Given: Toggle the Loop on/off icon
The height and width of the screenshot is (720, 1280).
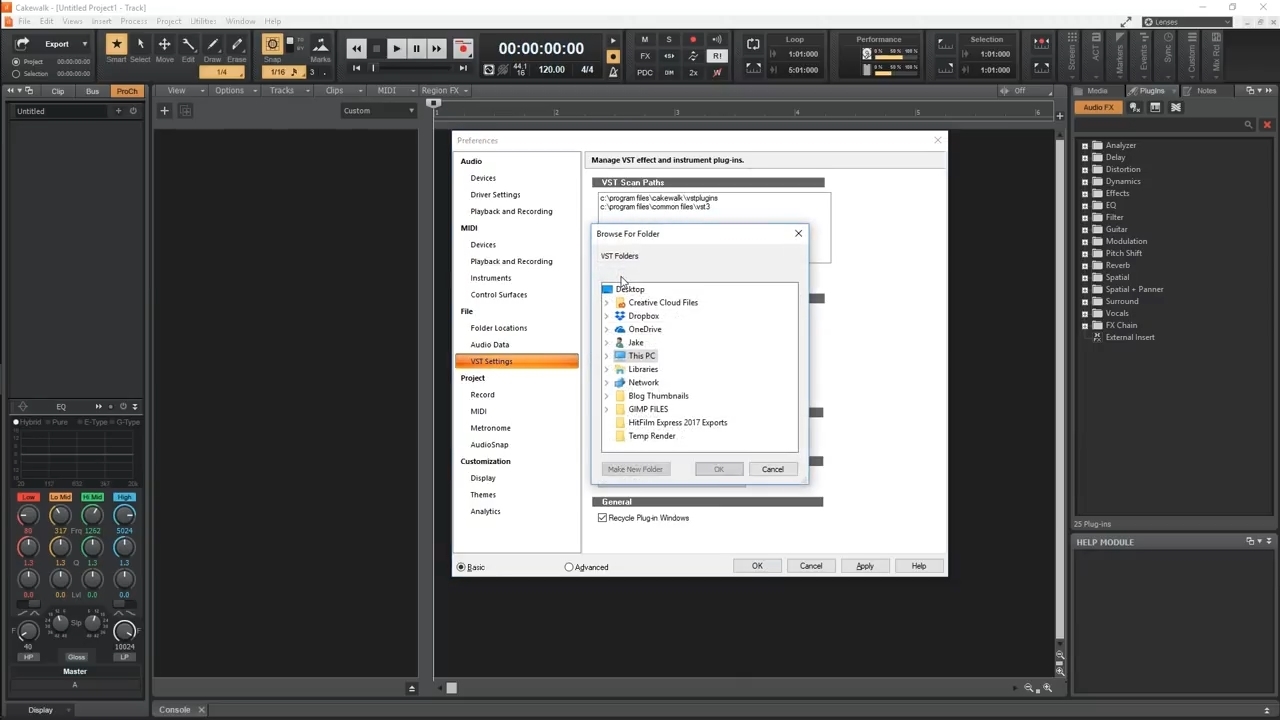Looking at the screenshot, I should pos(753,45).
